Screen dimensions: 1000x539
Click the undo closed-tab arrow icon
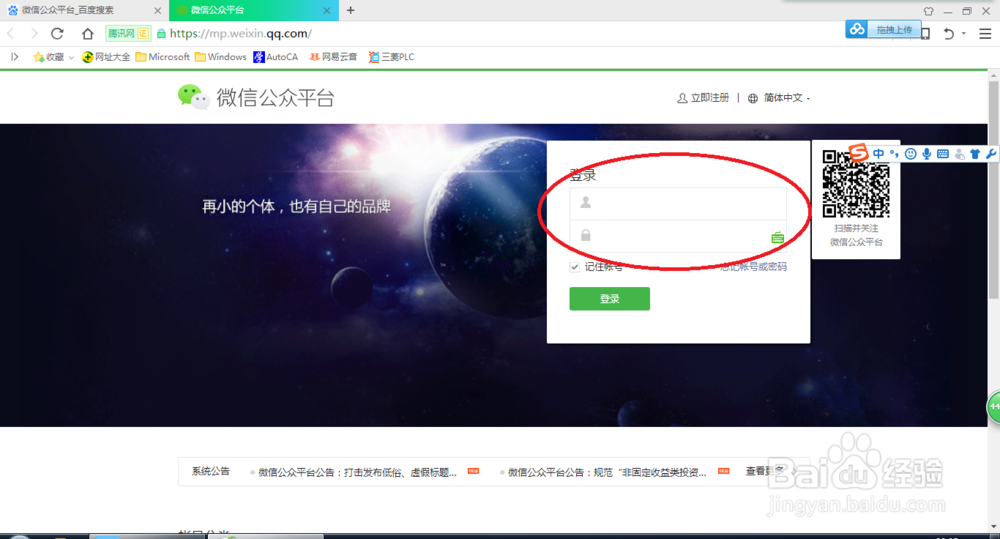pyautogui.click(x=948, y=34)
